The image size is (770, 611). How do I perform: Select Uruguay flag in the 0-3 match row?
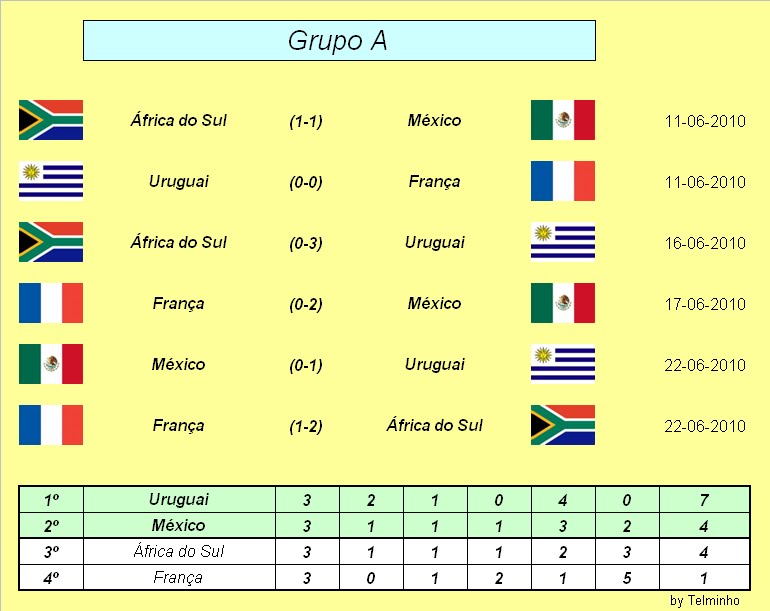[x=562, y=242]
